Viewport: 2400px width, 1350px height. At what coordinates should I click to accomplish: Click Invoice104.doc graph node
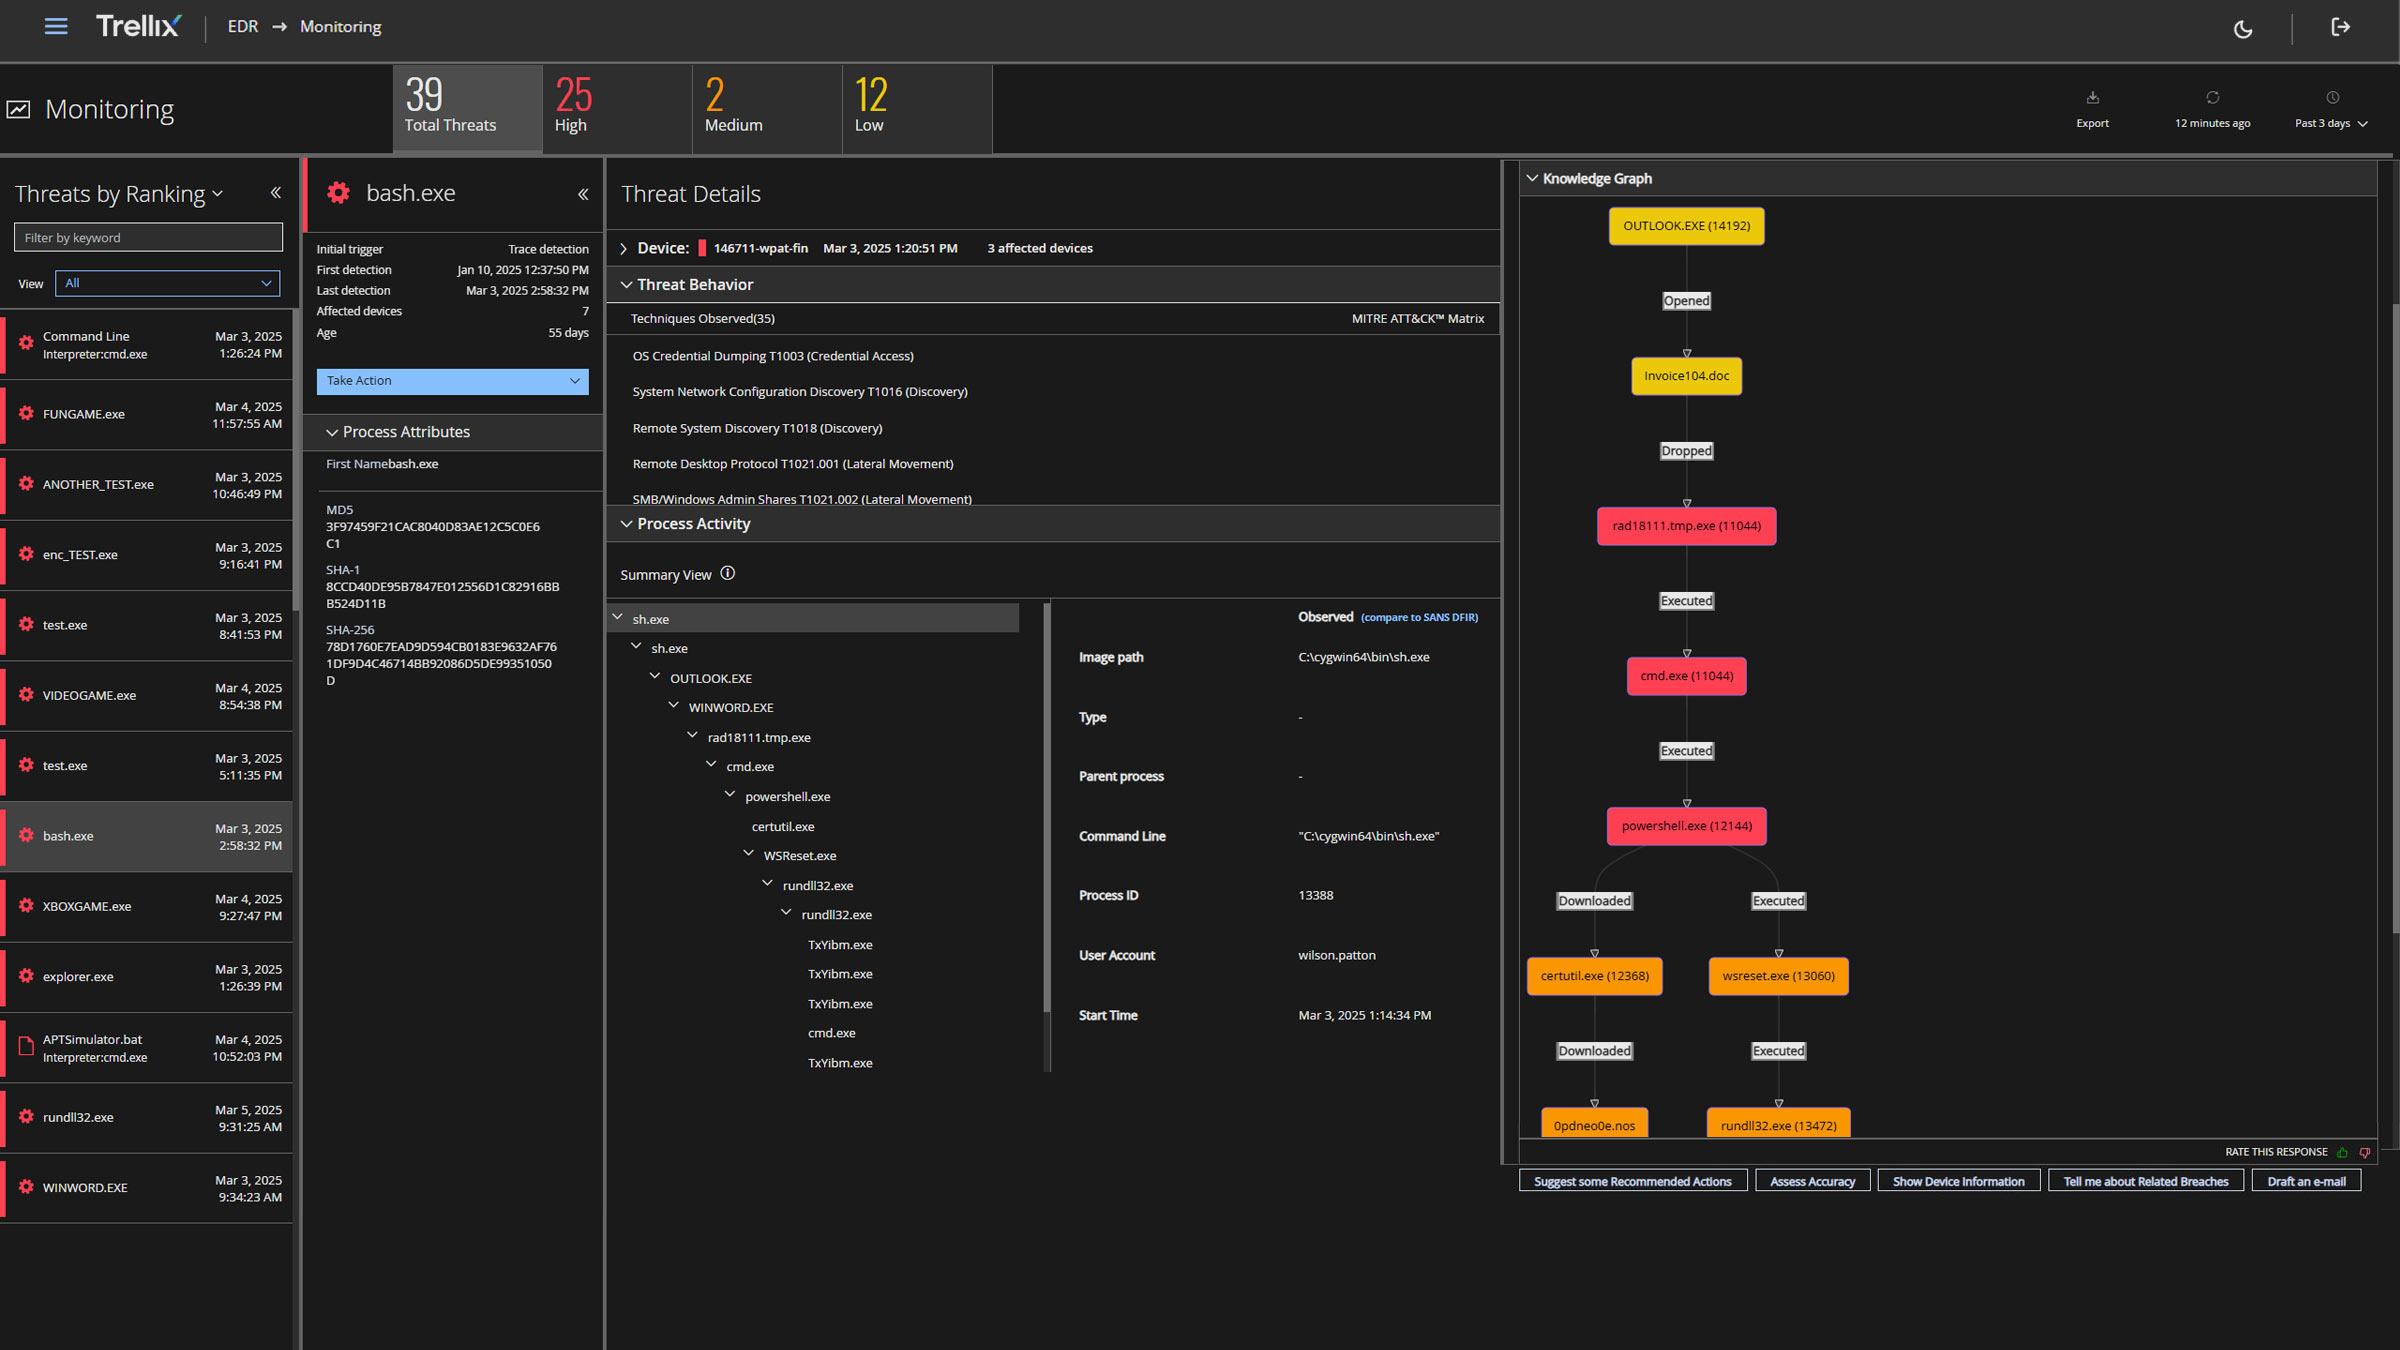[1686, 376]
